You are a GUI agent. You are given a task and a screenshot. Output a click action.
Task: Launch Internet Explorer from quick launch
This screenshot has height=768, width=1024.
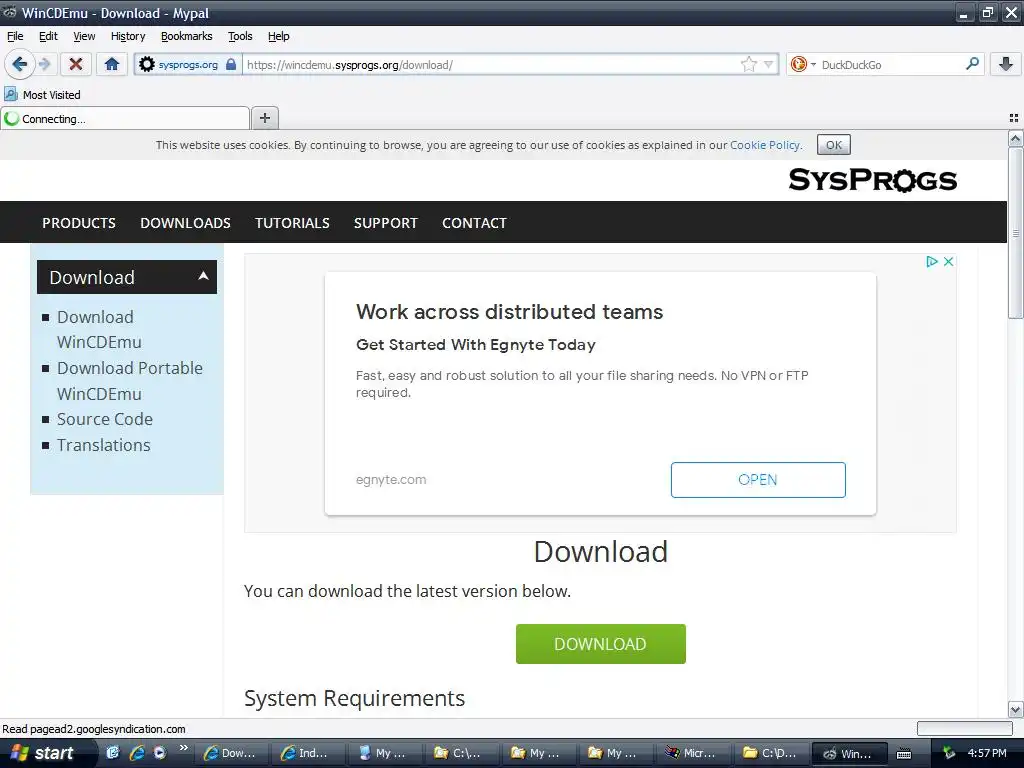click(x=136, y=752)
